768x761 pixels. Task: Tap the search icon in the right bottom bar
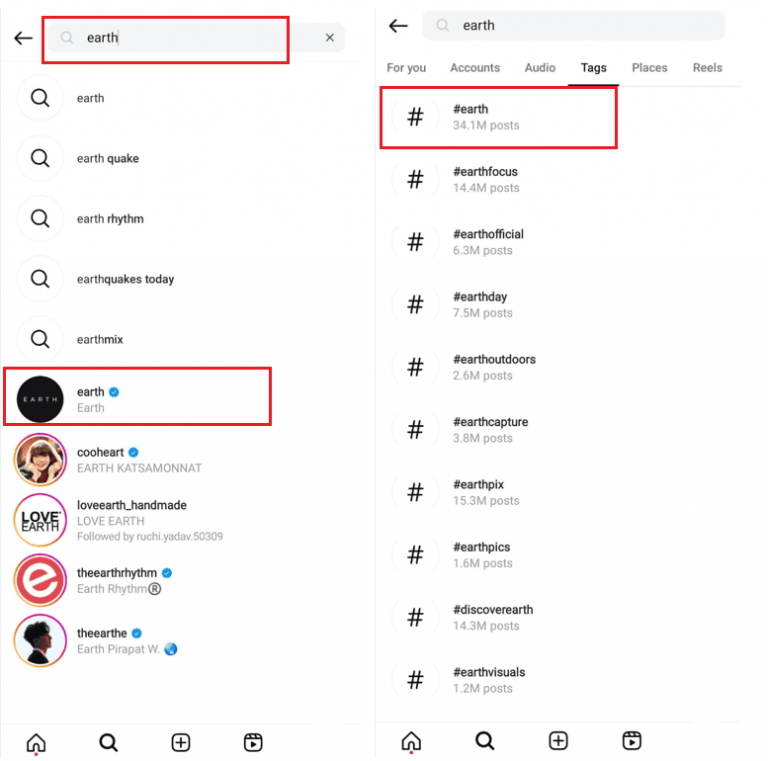tap(484, 741)
